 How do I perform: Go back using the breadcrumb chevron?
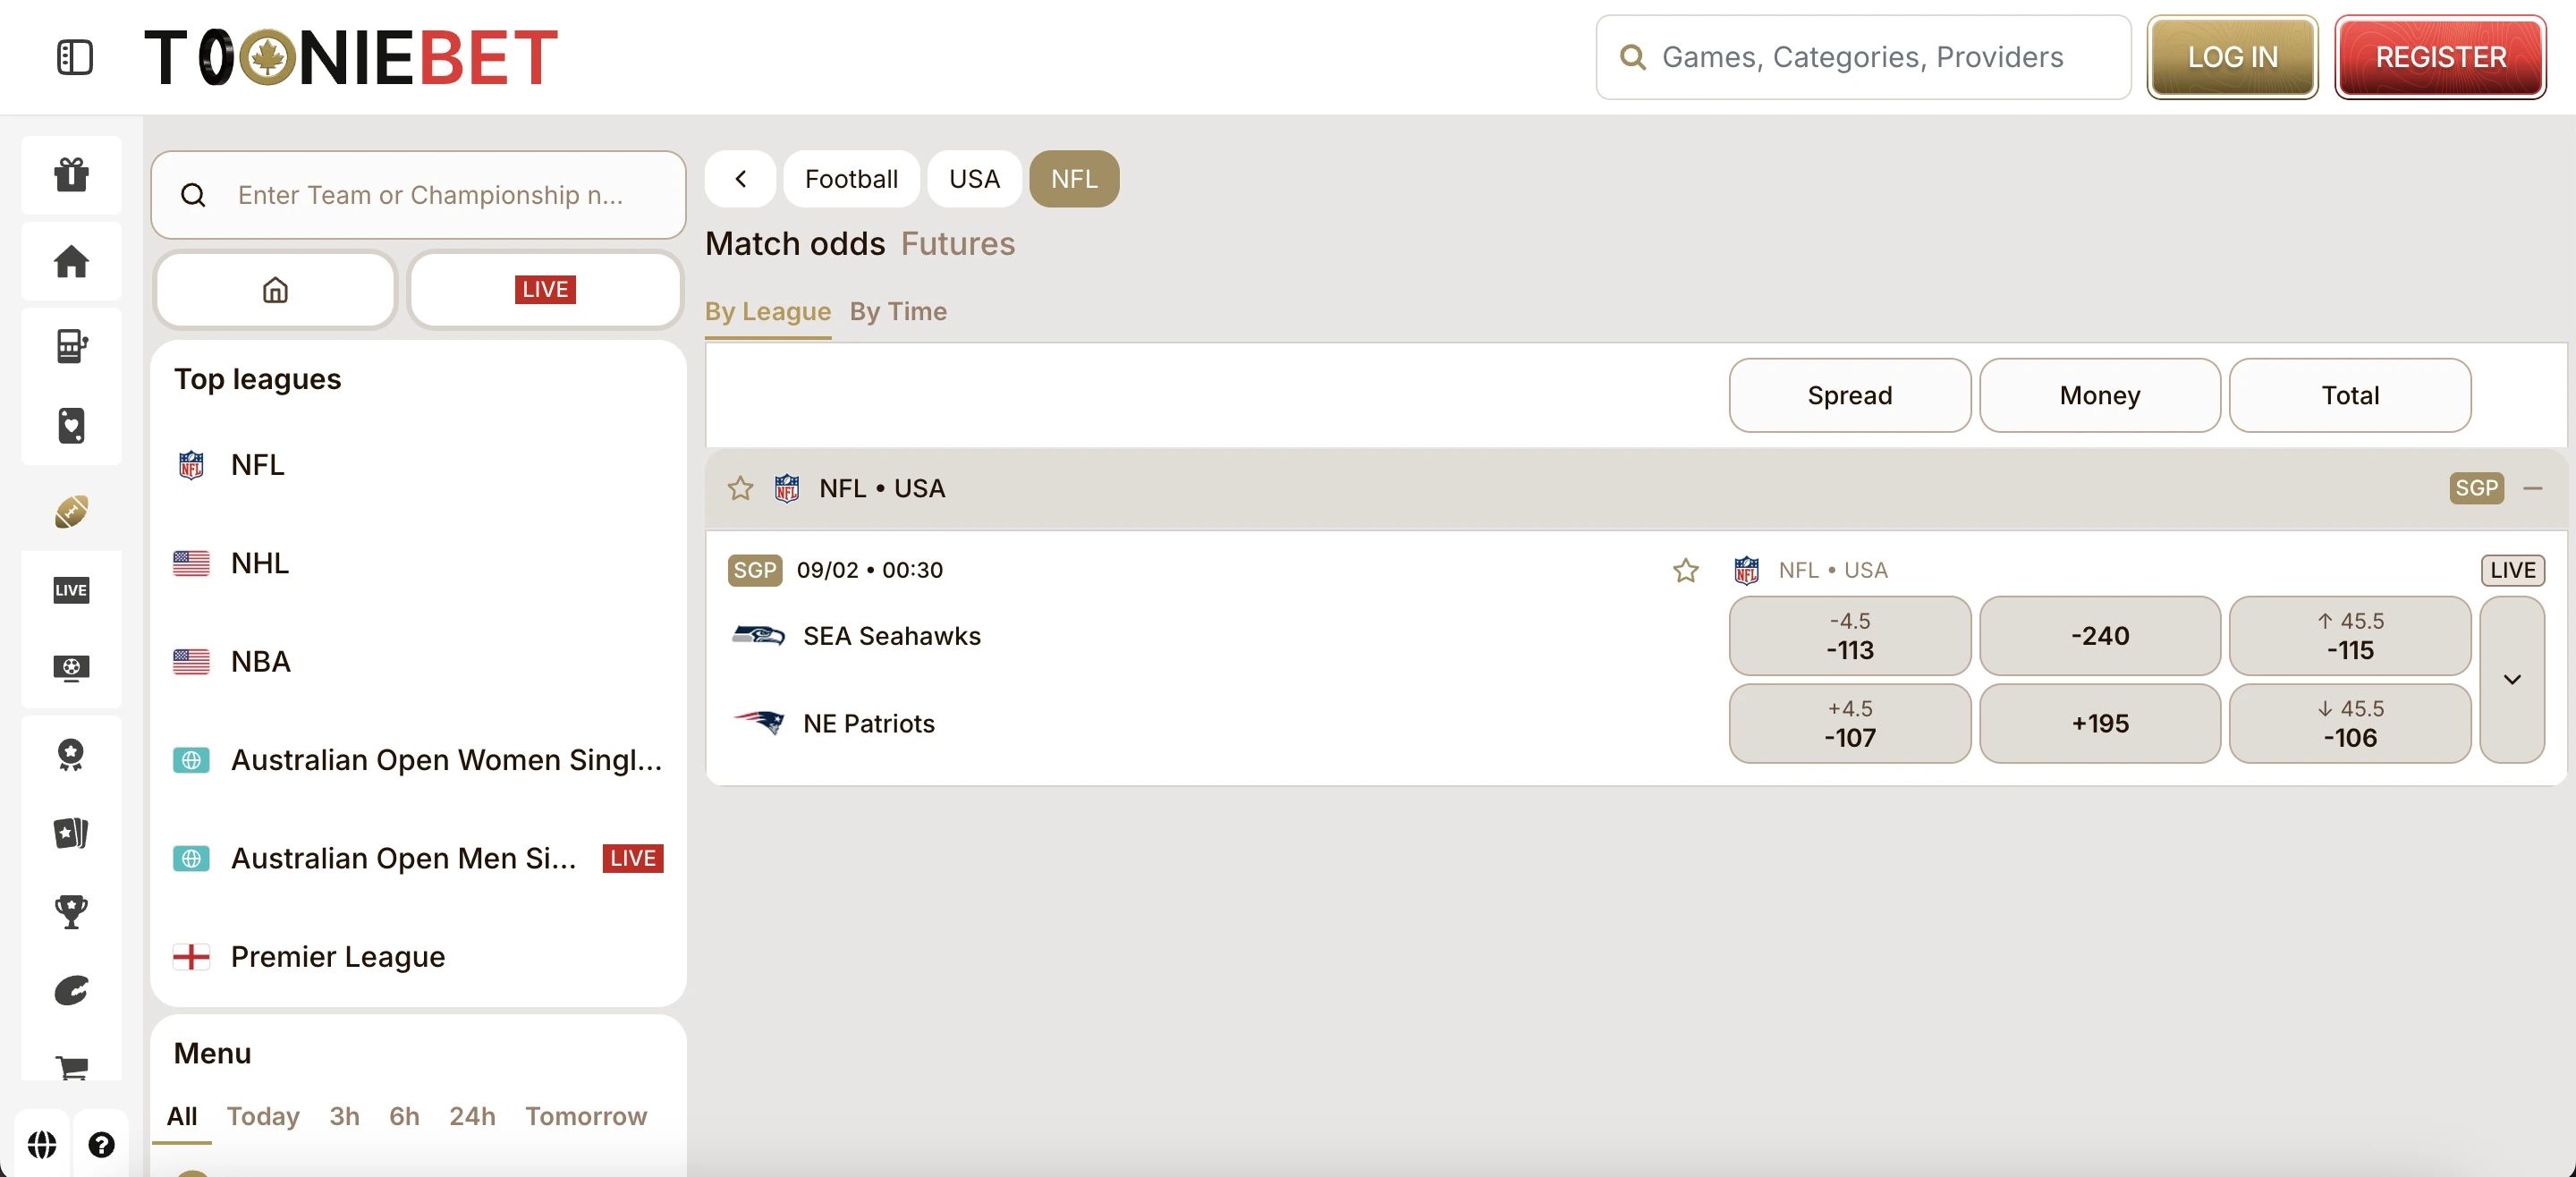tap(740, 179)
